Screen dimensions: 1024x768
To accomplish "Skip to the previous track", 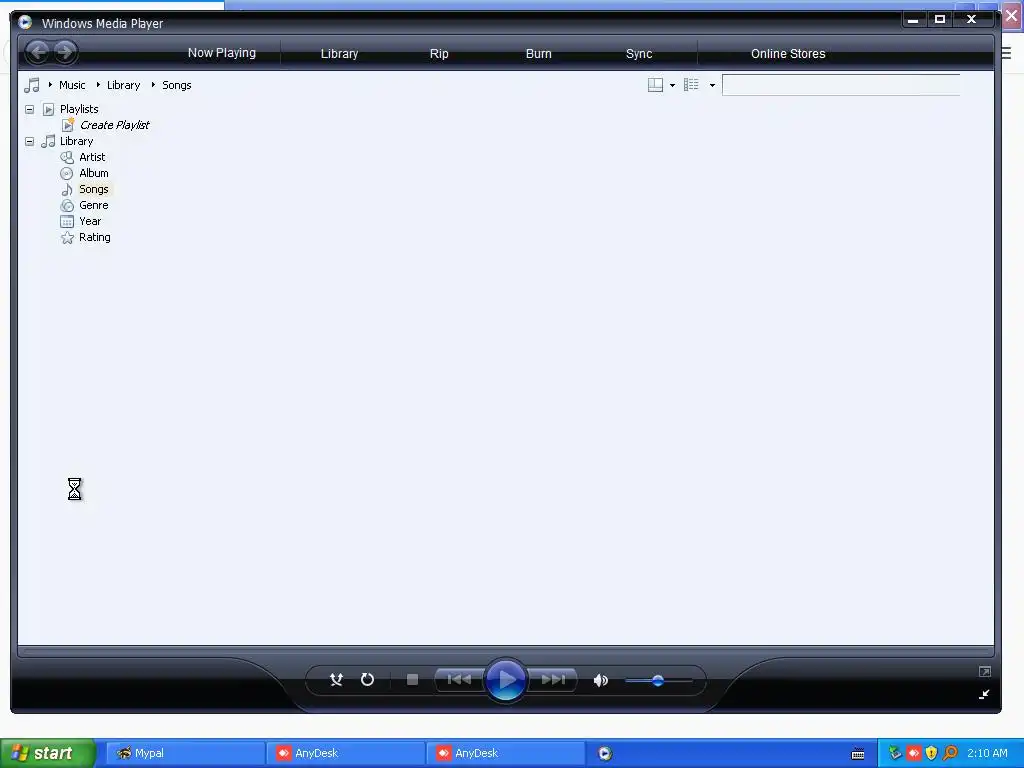I will click(x=459, y=680).
